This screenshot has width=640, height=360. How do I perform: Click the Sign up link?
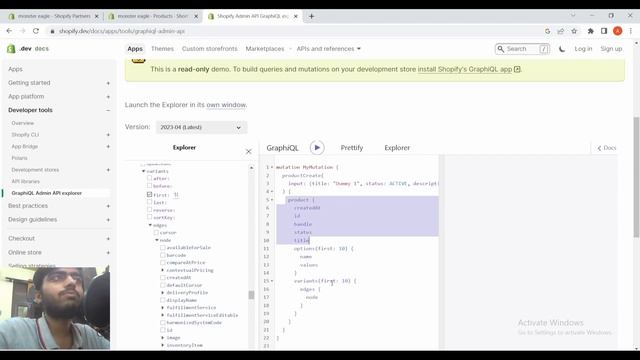click(611, 49)
